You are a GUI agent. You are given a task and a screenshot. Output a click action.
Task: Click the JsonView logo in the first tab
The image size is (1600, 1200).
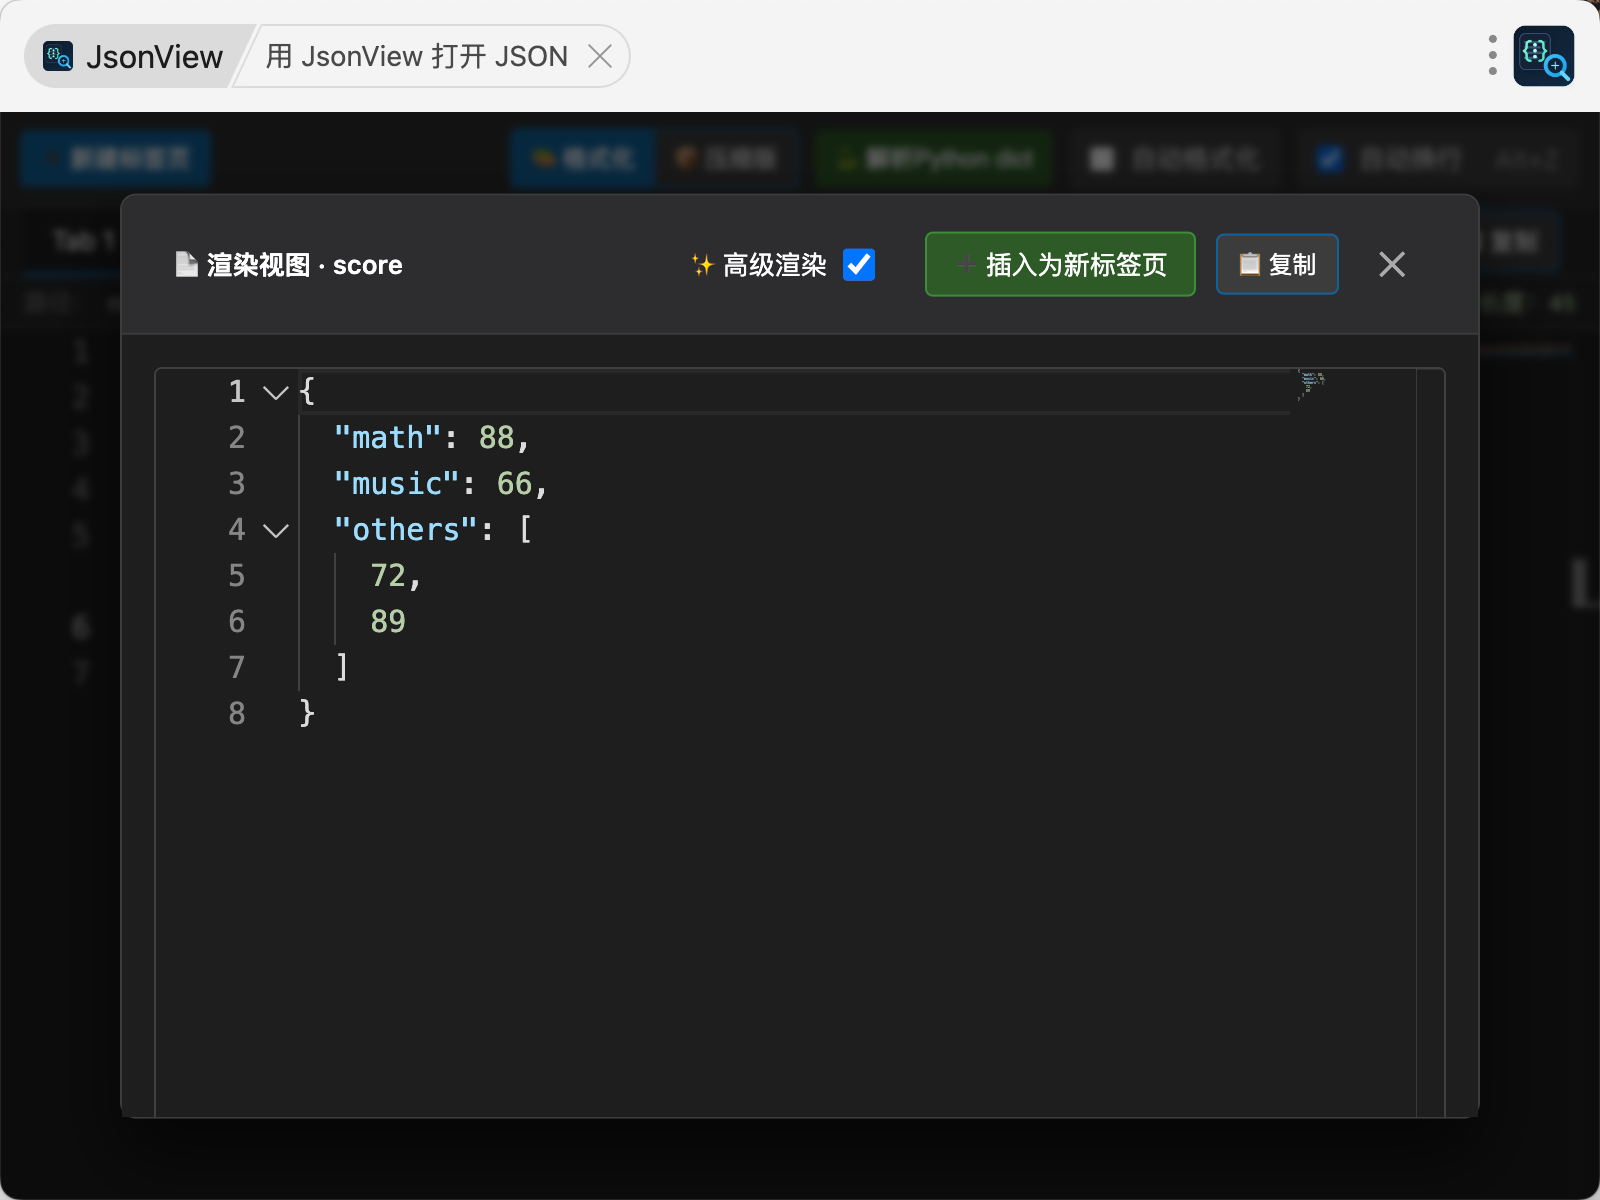click(x=58, y=57)
